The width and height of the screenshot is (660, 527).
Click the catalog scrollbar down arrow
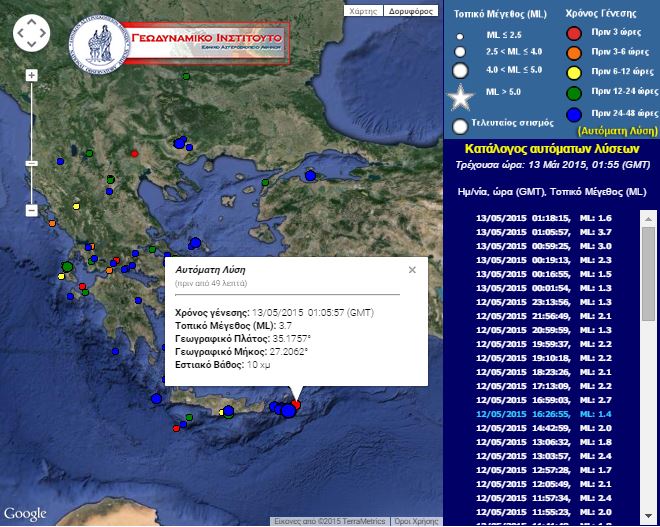648,516
